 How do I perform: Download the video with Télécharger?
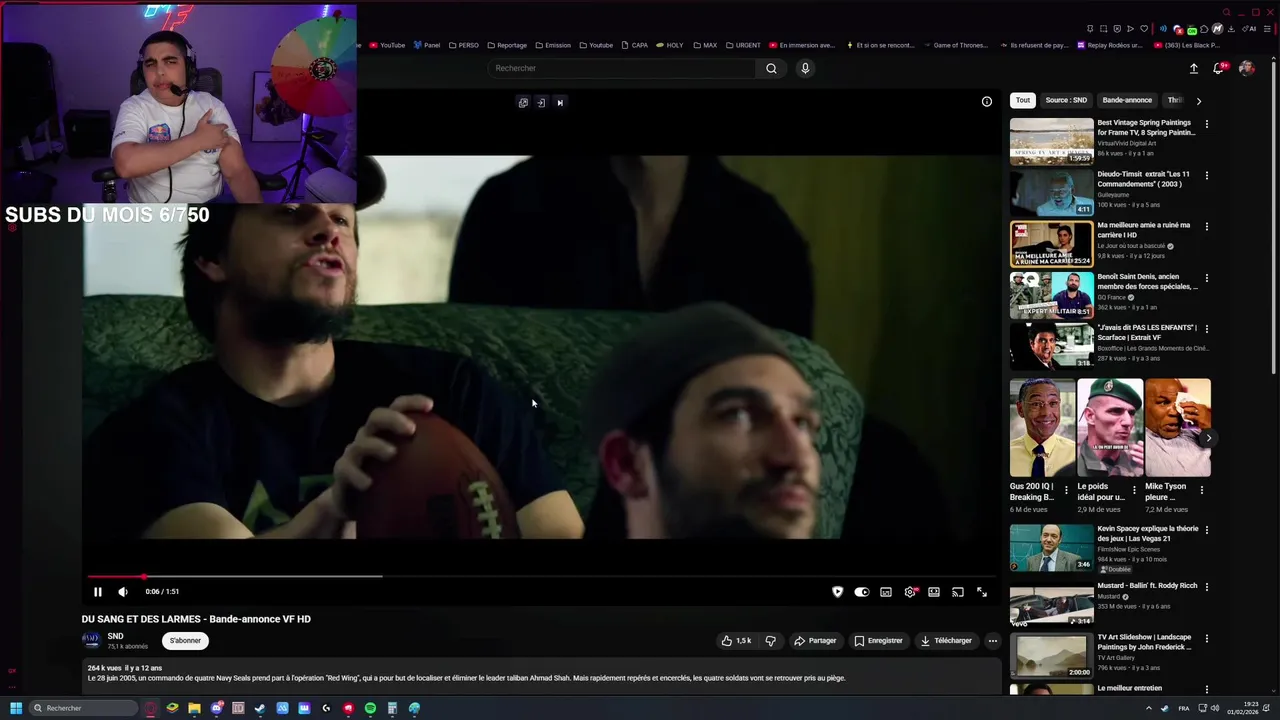(946, 641)
